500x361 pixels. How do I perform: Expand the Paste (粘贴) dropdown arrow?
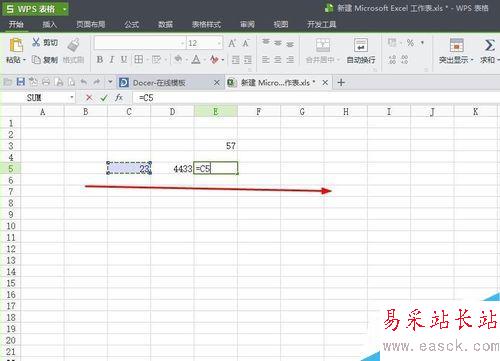[24, 60]
